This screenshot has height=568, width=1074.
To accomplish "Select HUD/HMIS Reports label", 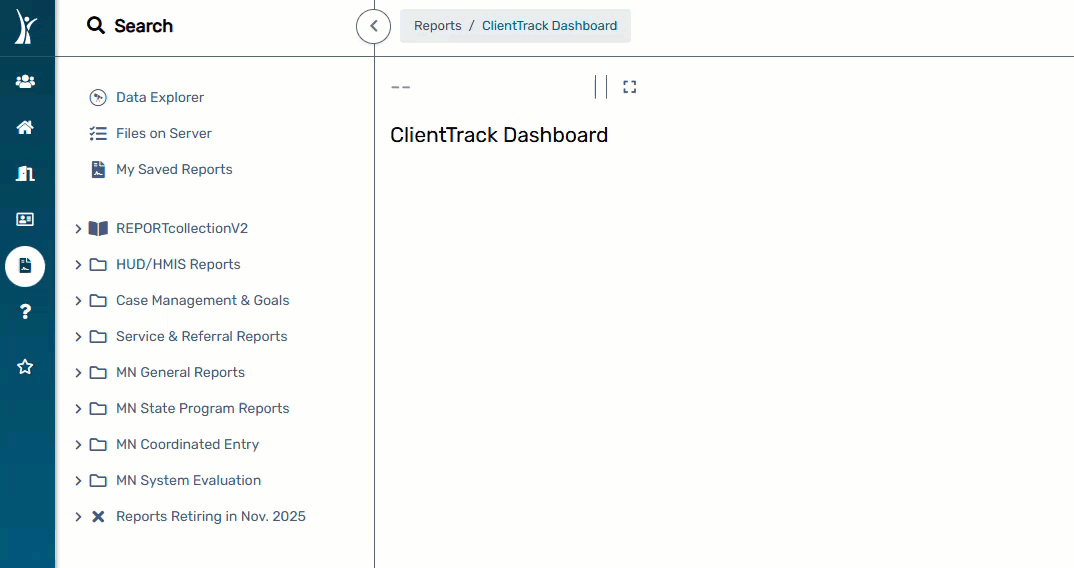I will (178, 264).
